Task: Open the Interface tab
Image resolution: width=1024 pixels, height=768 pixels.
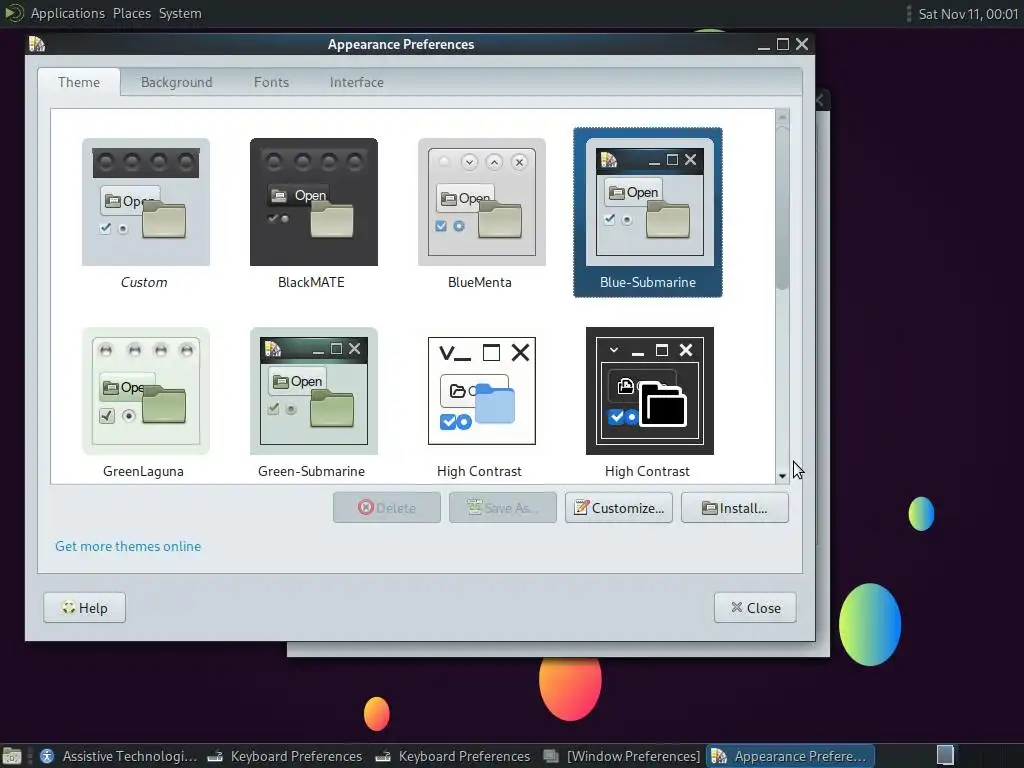Action: pyautogui.click(x=357, y=82)
